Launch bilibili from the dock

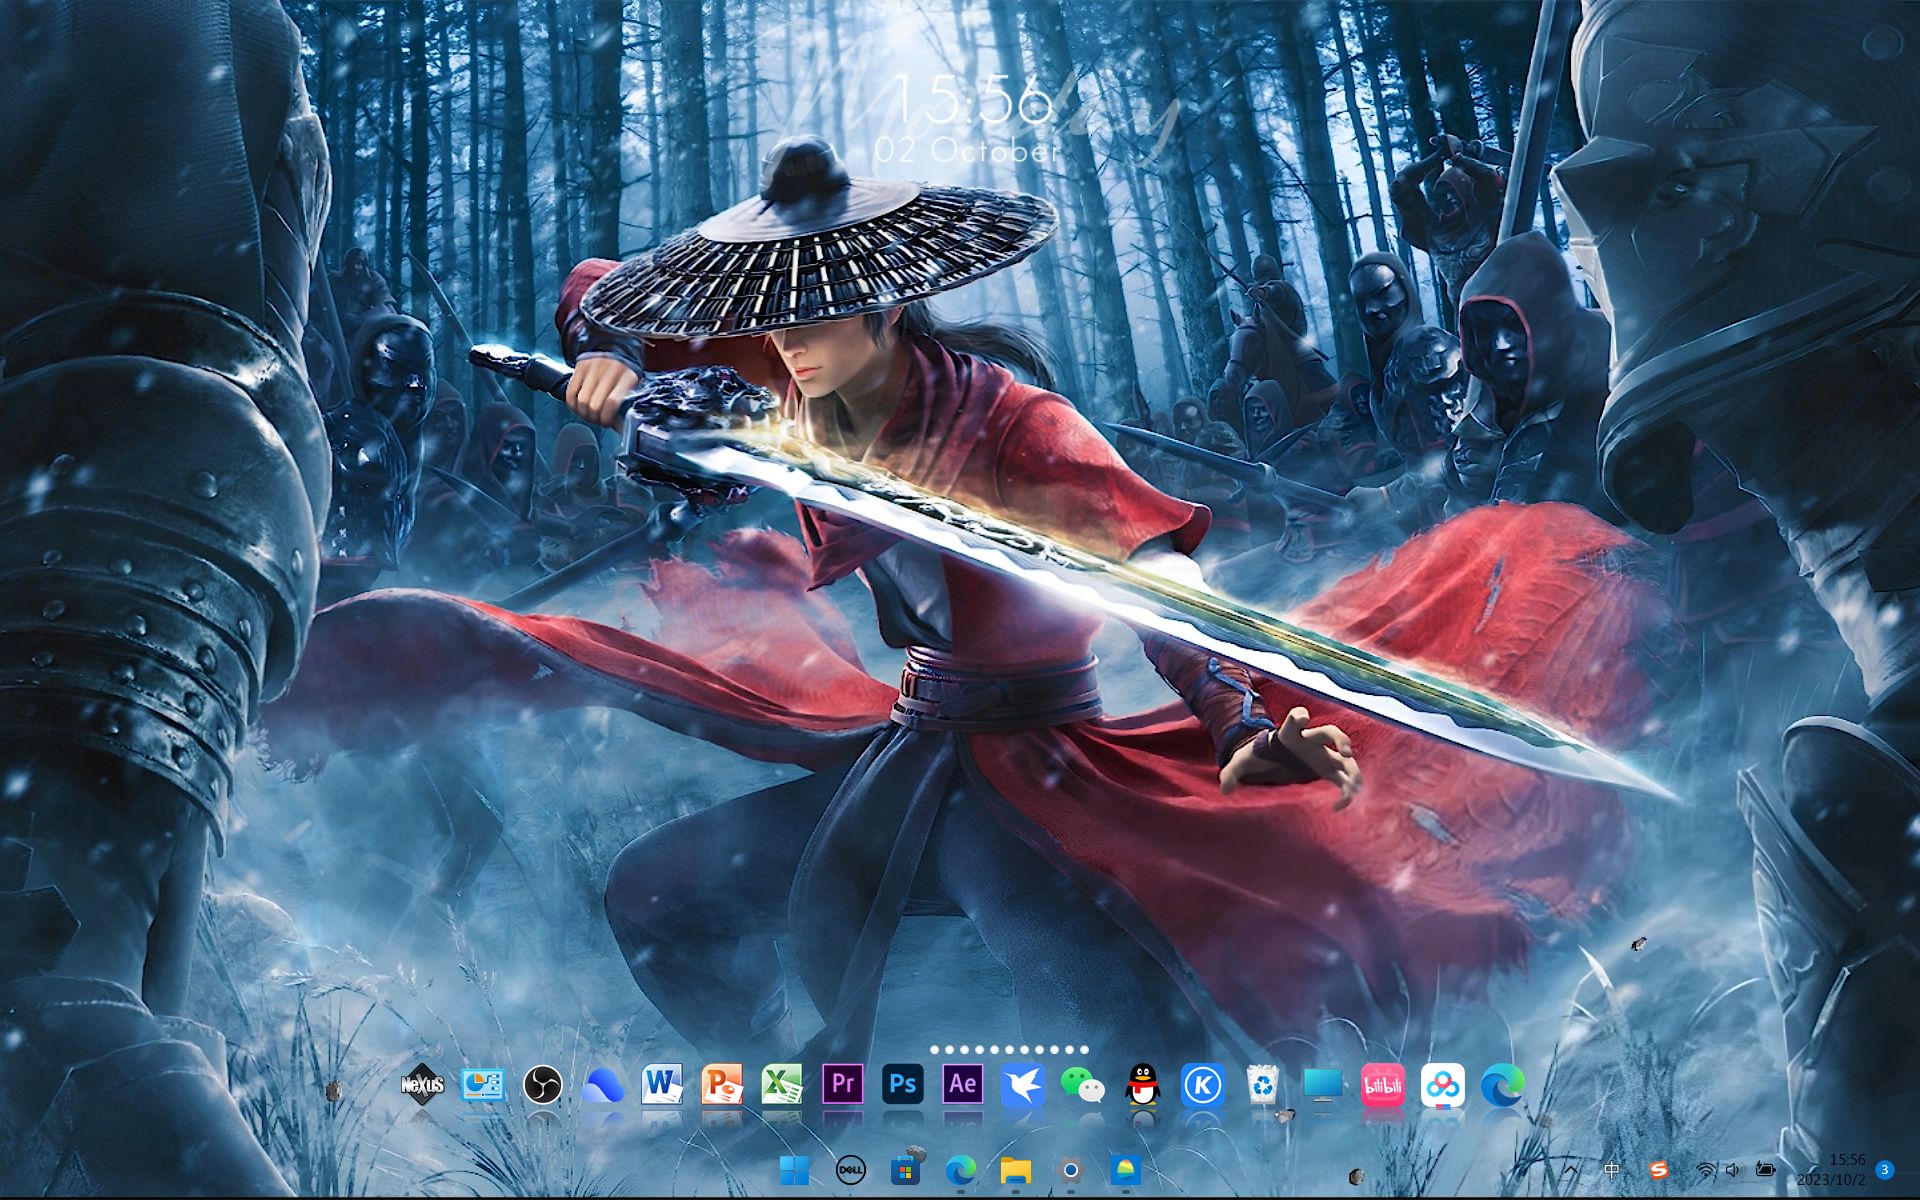1382,1085
